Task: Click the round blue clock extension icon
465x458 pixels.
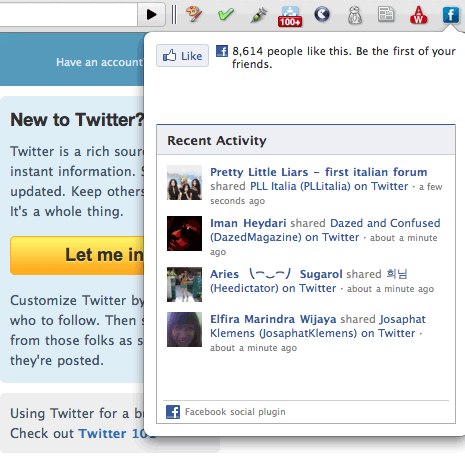Action: (322, 14)
